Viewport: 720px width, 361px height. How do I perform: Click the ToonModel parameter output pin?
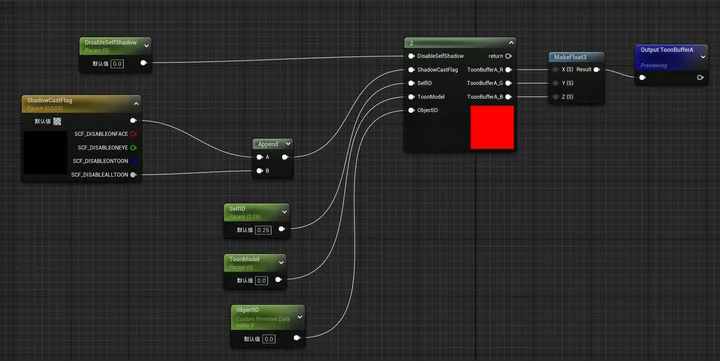pyautogui.click(x=278, y=279)
